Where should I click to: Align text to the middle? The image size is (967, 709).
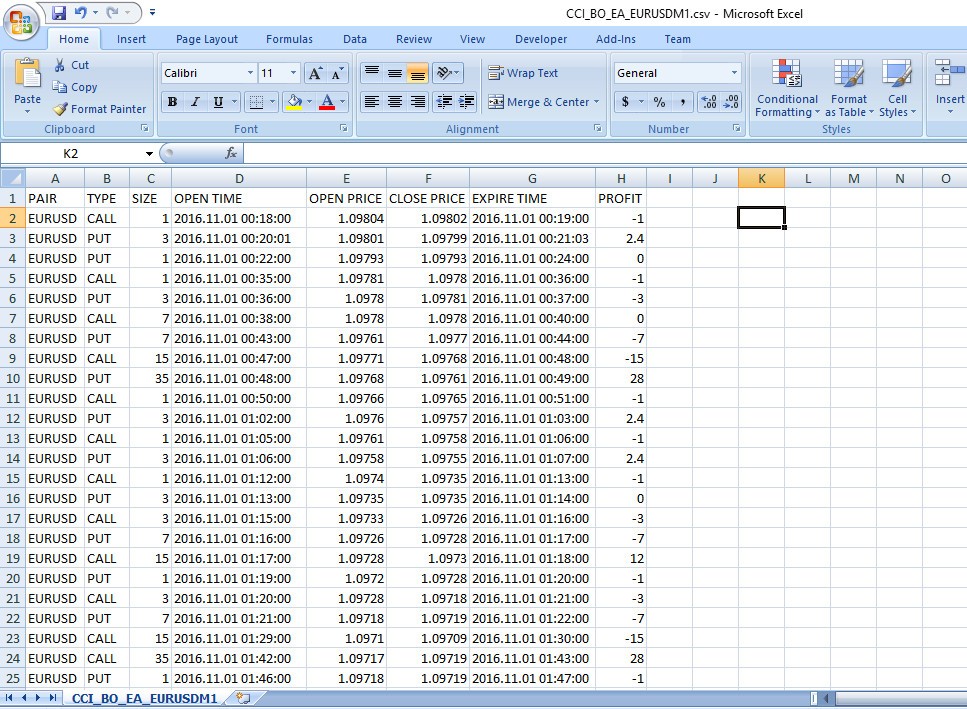(x=395, y=73)
